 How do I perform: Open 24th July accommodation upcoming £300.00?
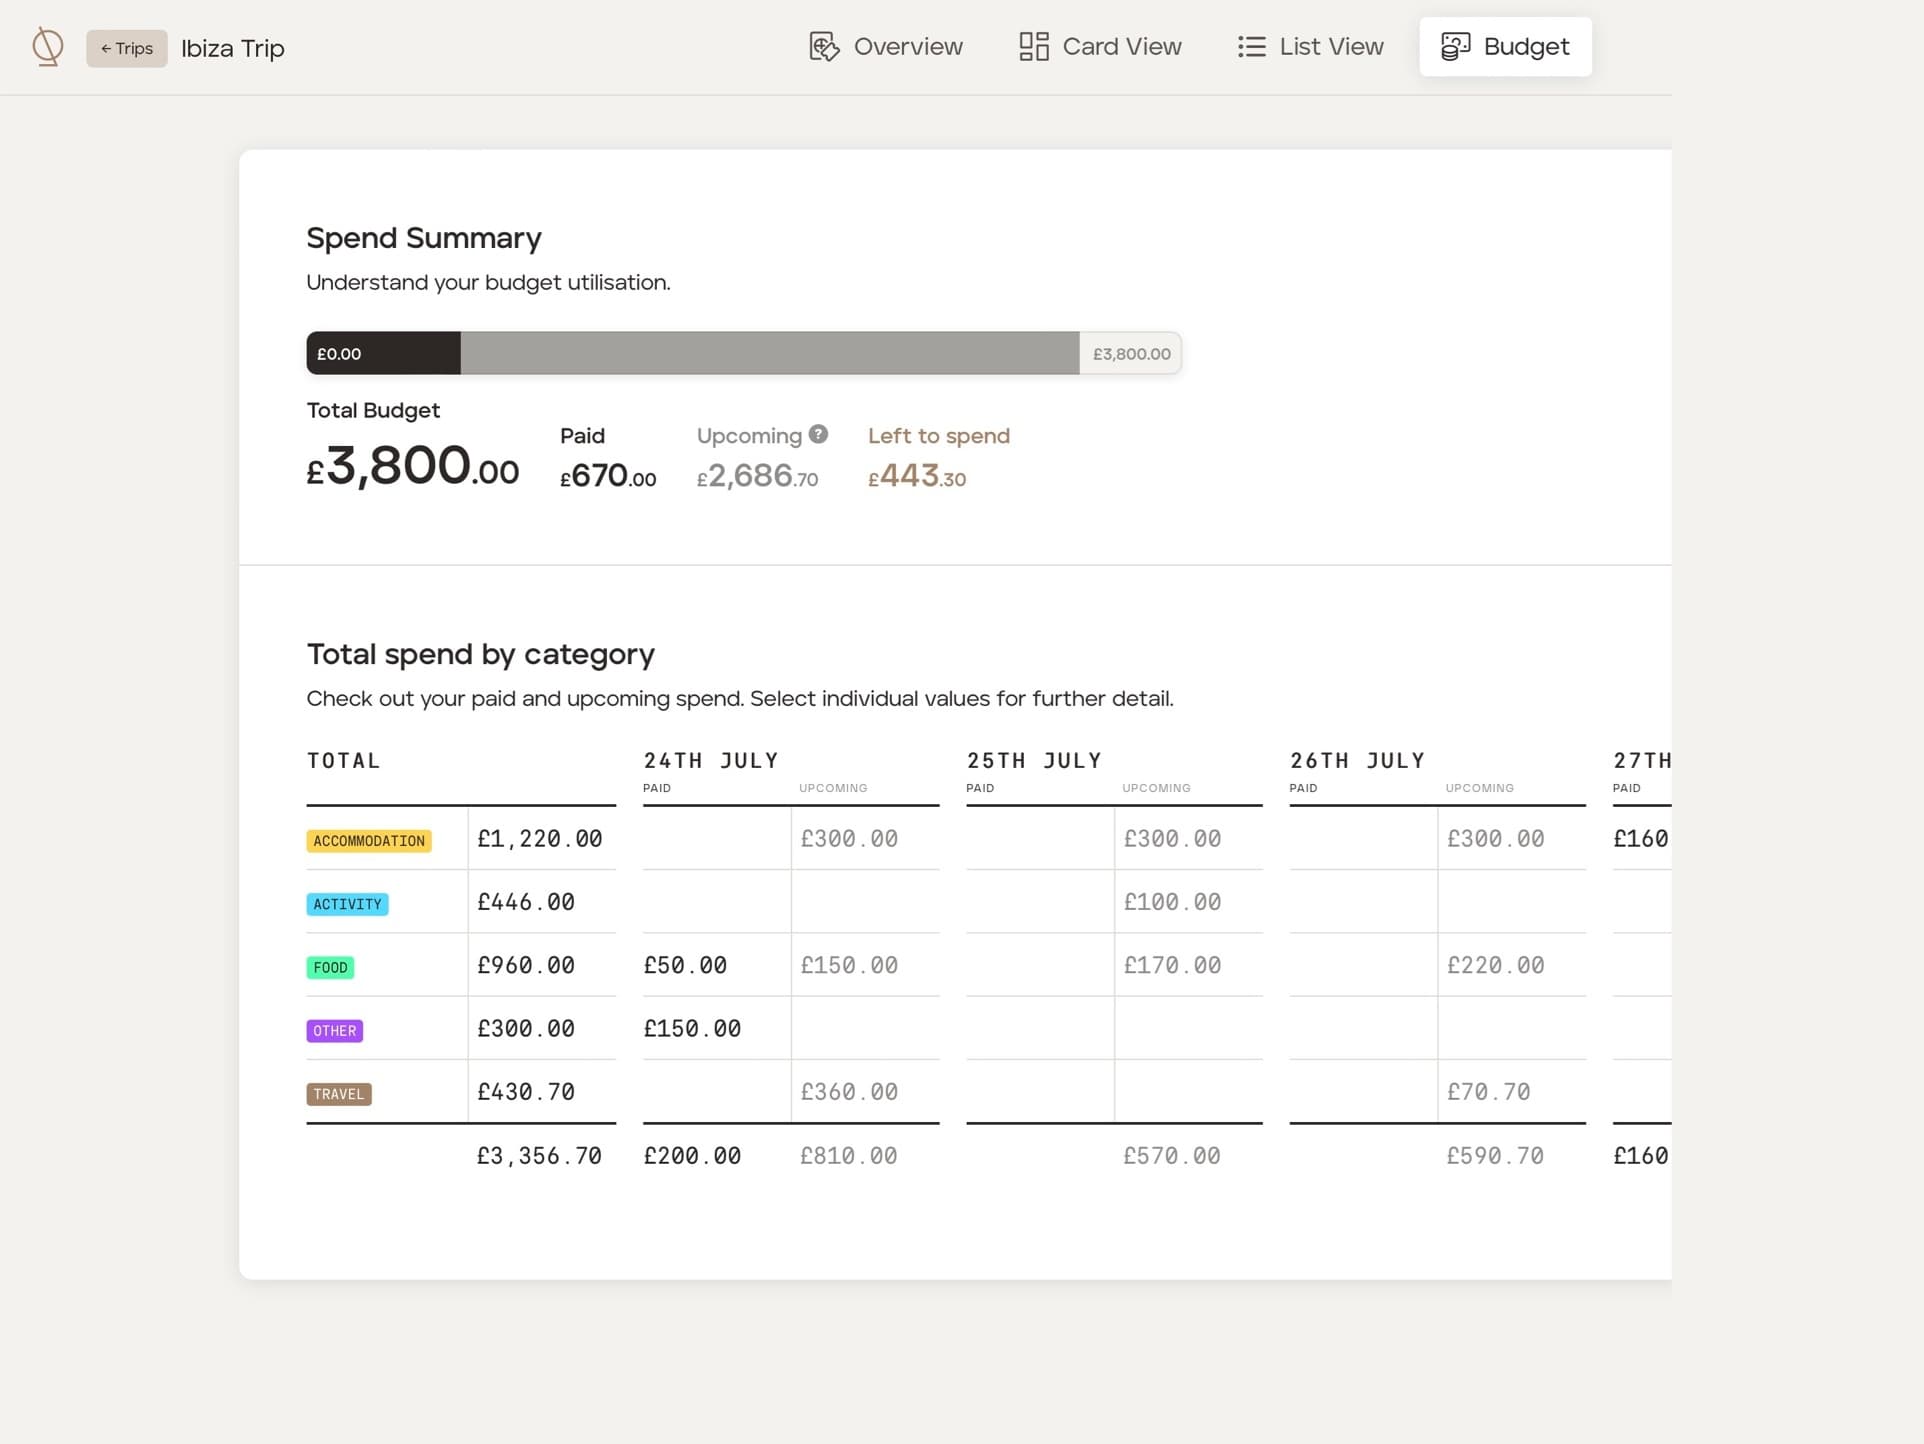pos(849,839)
